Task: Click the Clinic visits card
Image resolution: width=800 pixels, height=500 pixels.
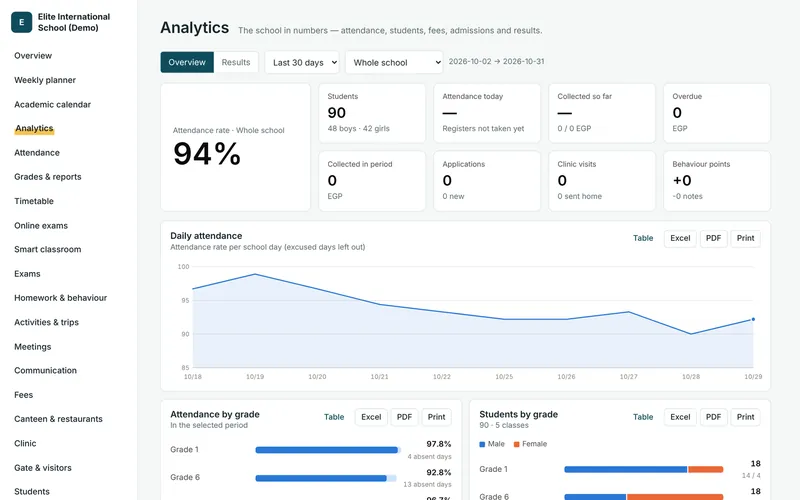Action: tap(602, 181)
